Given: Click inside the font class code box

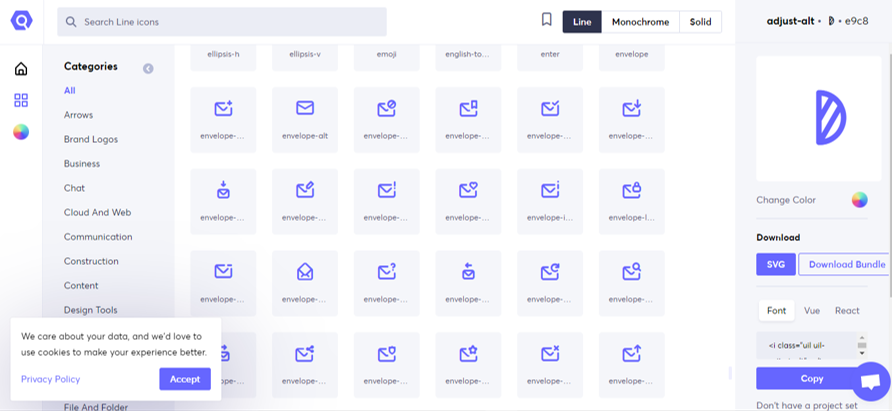Looking at the screenshot, I should 806,346.
